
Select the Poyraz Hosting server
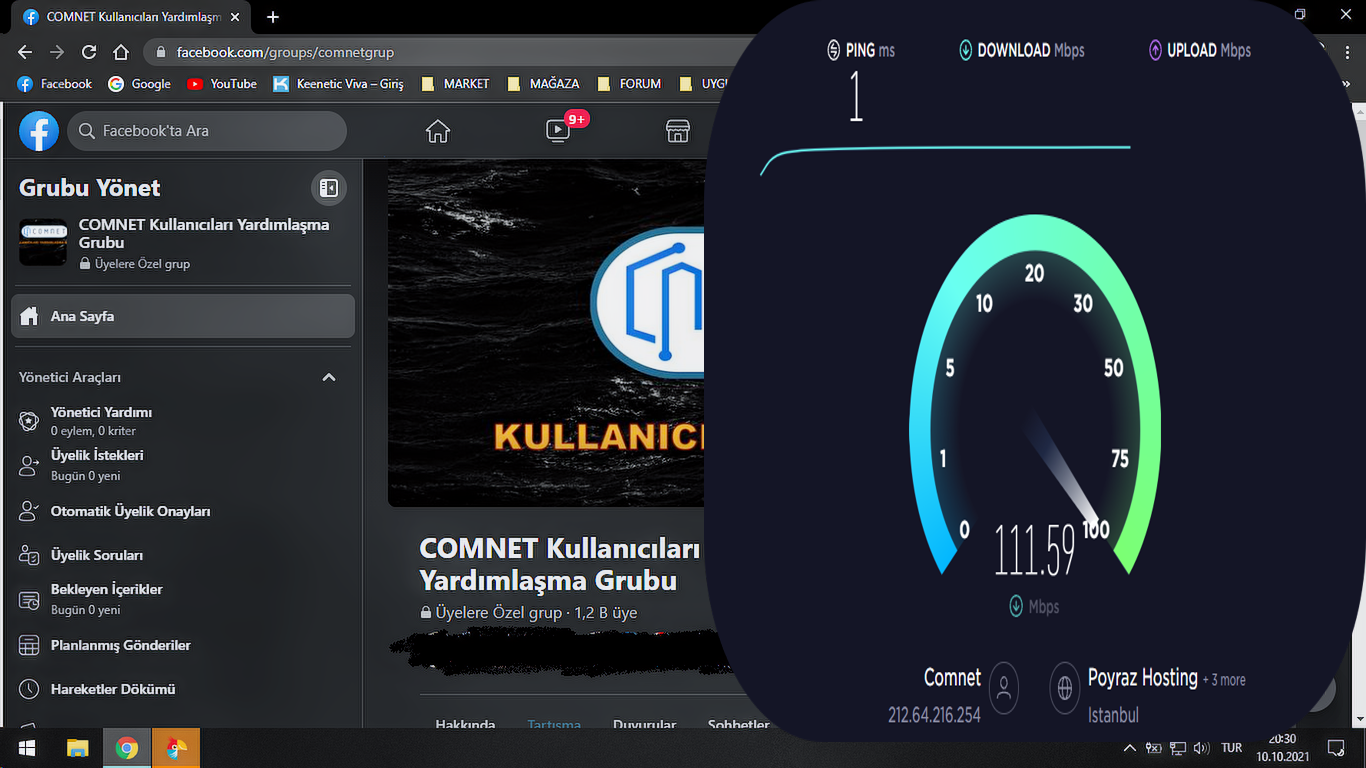click(1143, 678)
